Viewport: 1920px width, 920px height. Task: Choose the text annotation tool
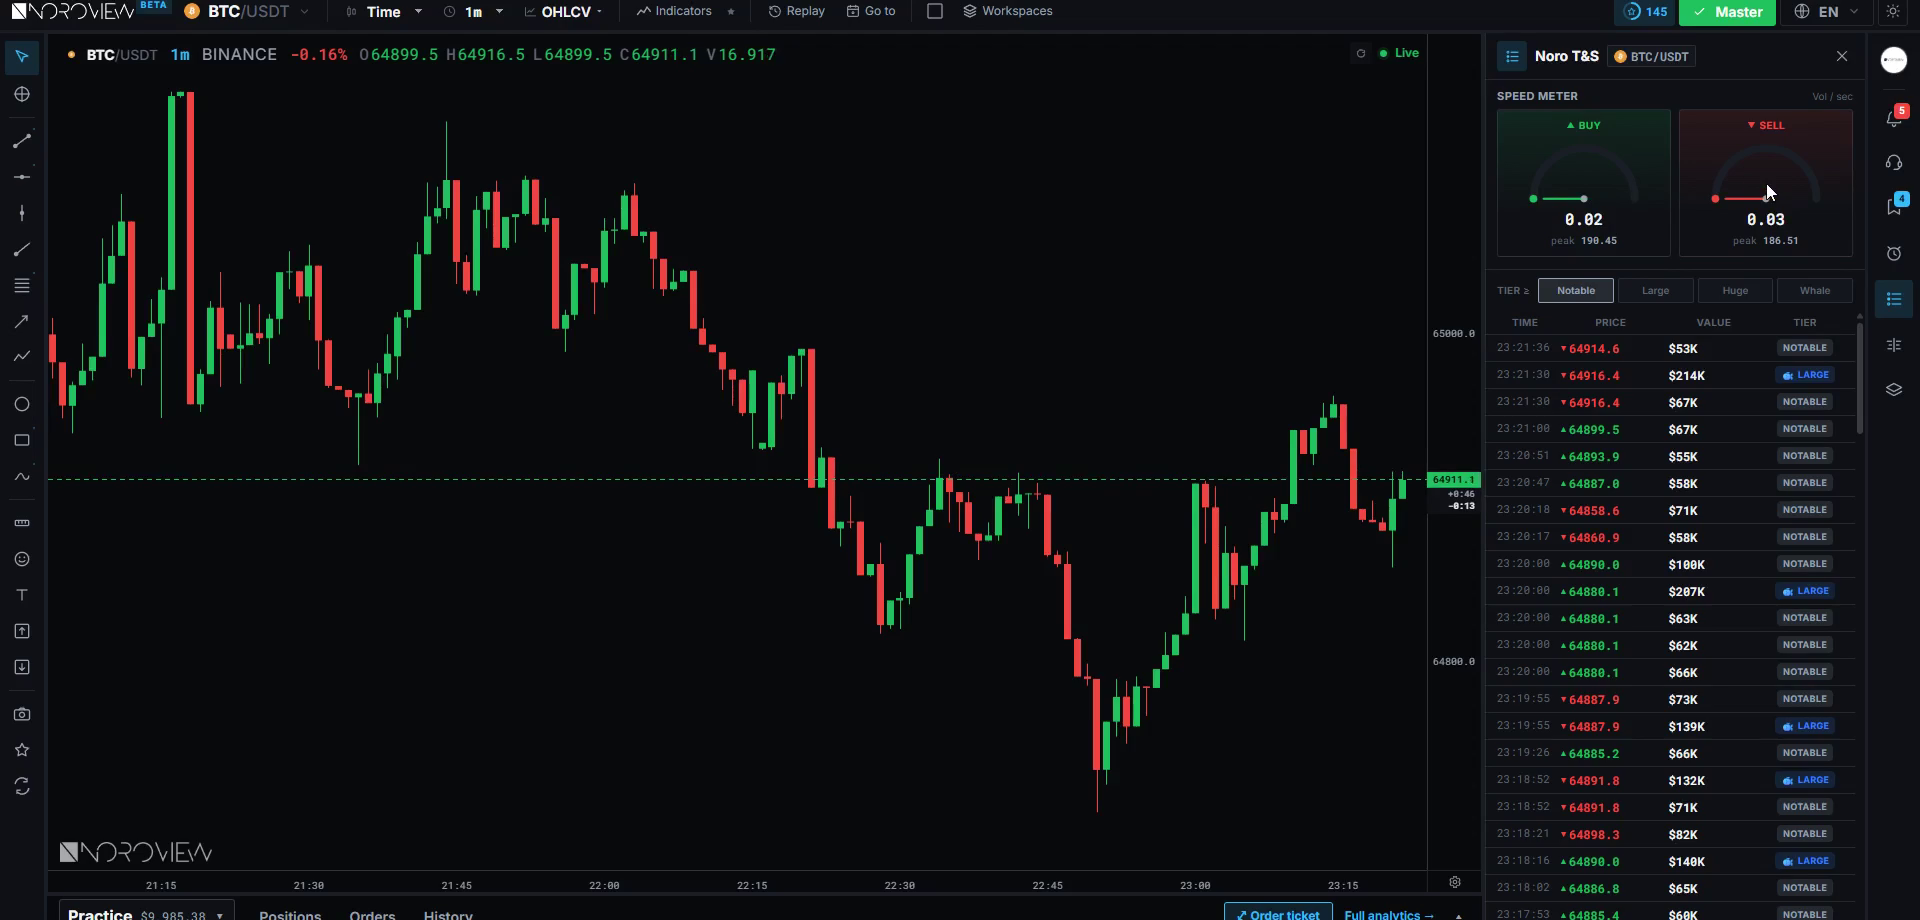click(22, 595)
